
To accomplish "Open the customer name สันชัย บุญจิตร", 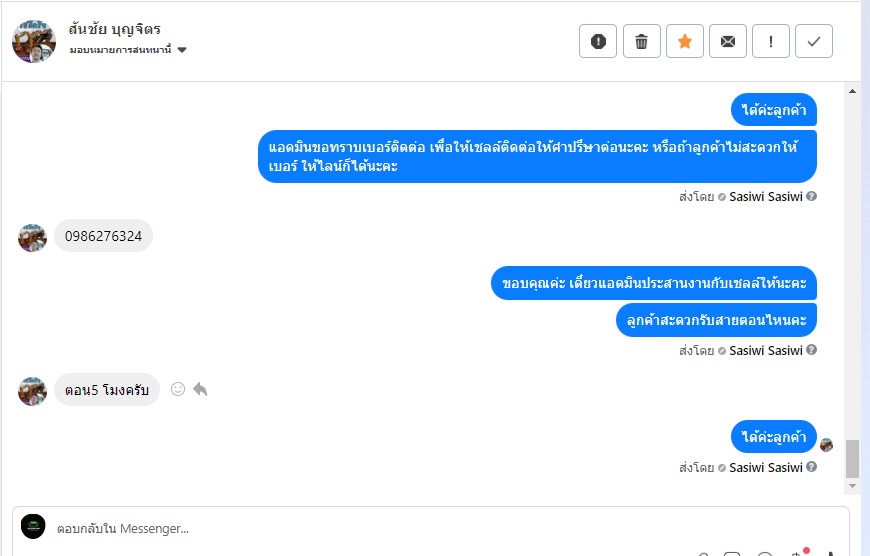I will 115,28.
